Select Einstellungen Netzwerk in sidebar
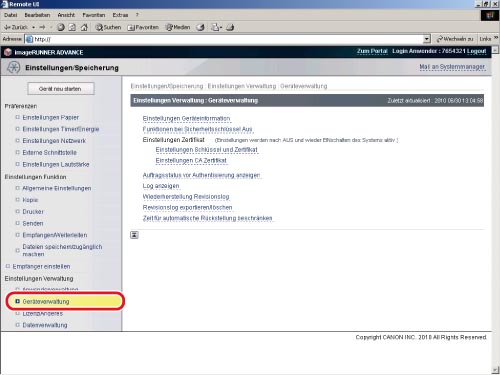The height and width of the screenshot is (375, 500). pyautogui.click(x=54, y=141)
